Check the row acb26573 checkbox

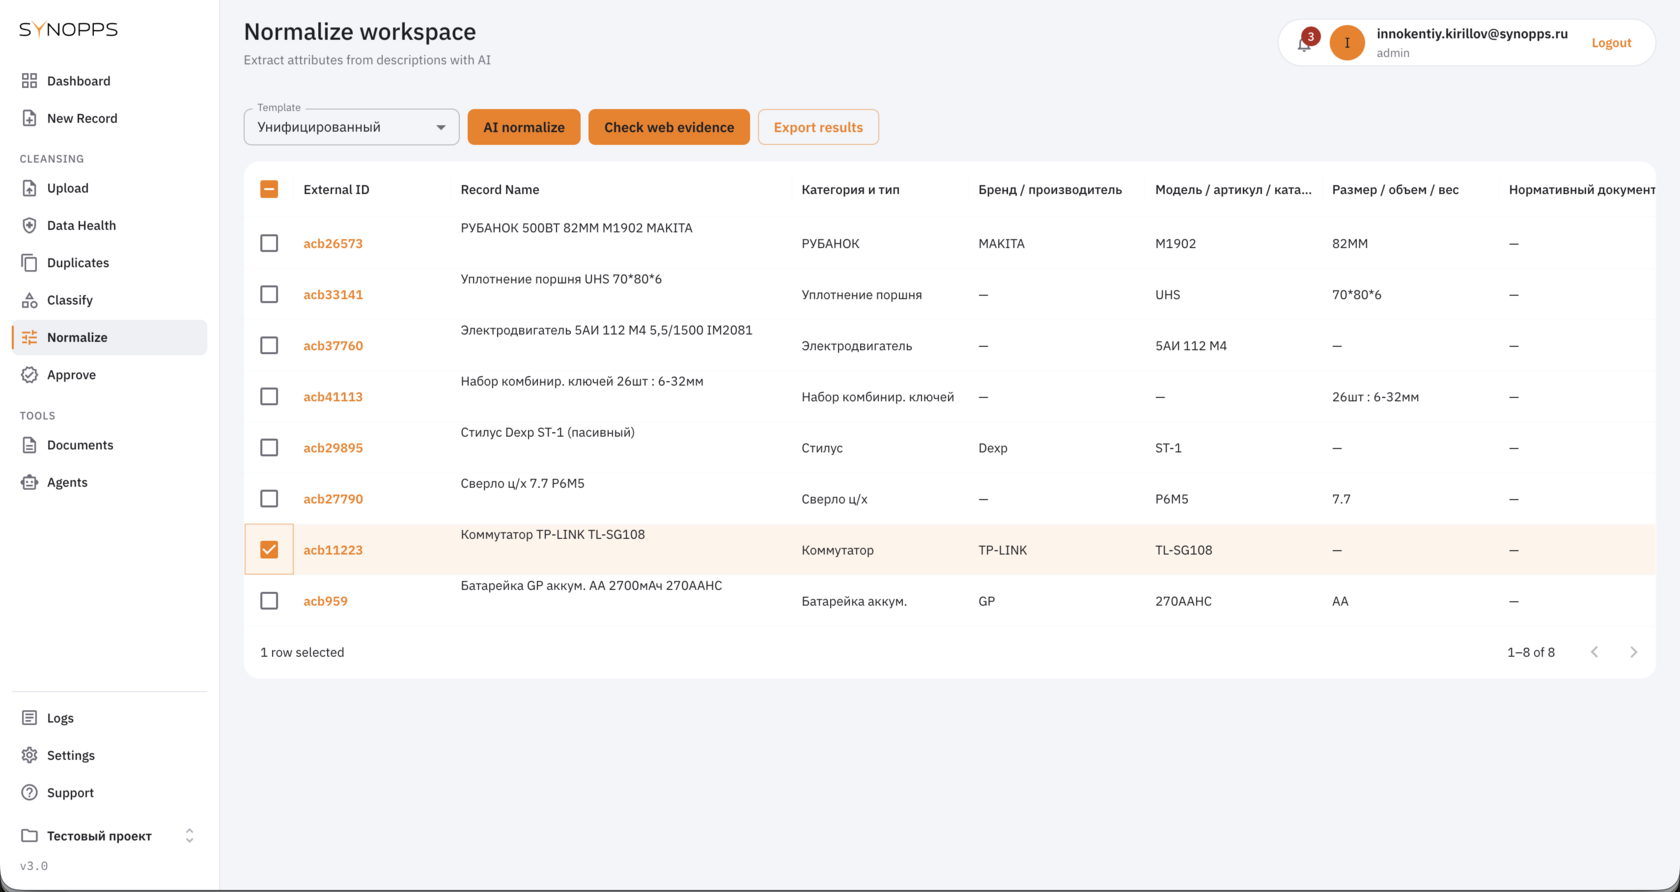point(269,243)
